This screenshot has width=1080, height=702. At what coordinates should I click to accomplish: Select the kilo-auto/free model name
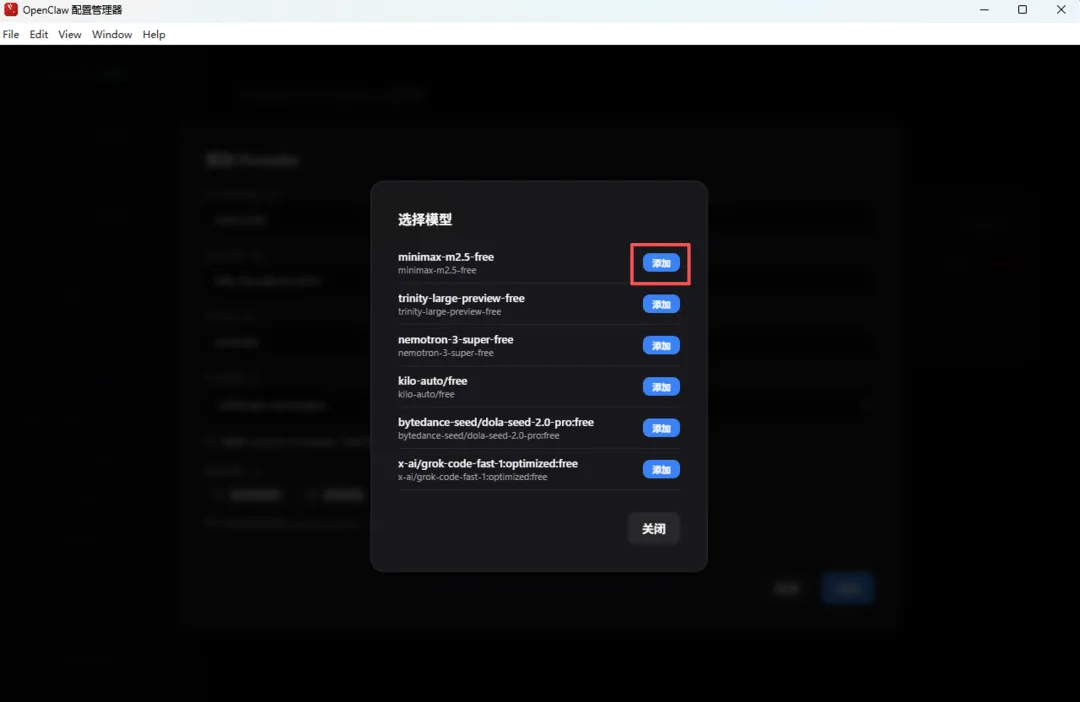coord(433,381)
